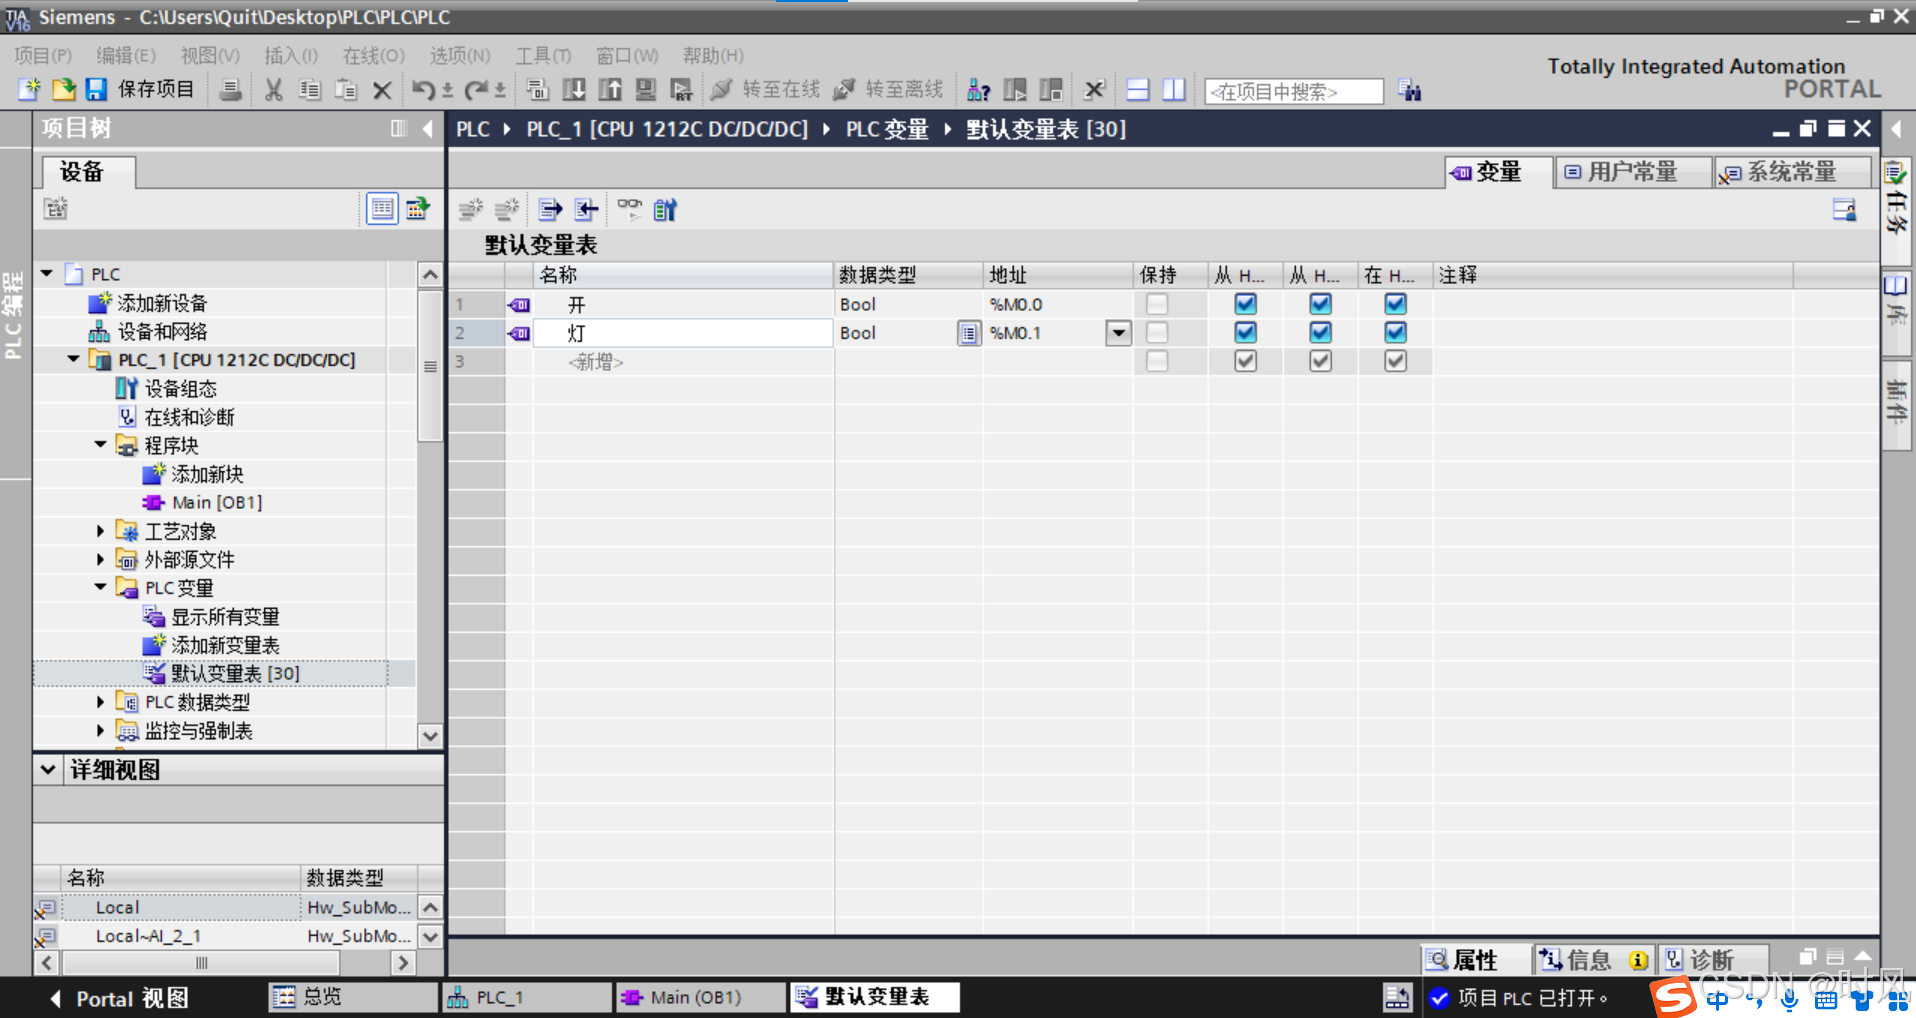Click 转至在线 go online button

tap(766, 90)
